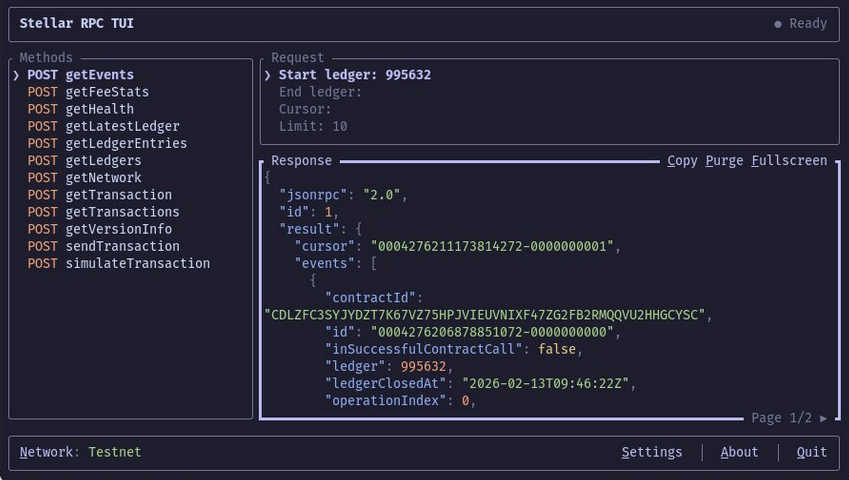This screenshot has height=480, width=849.
Task: Go to next response page arrow
Action: point(823,418)
